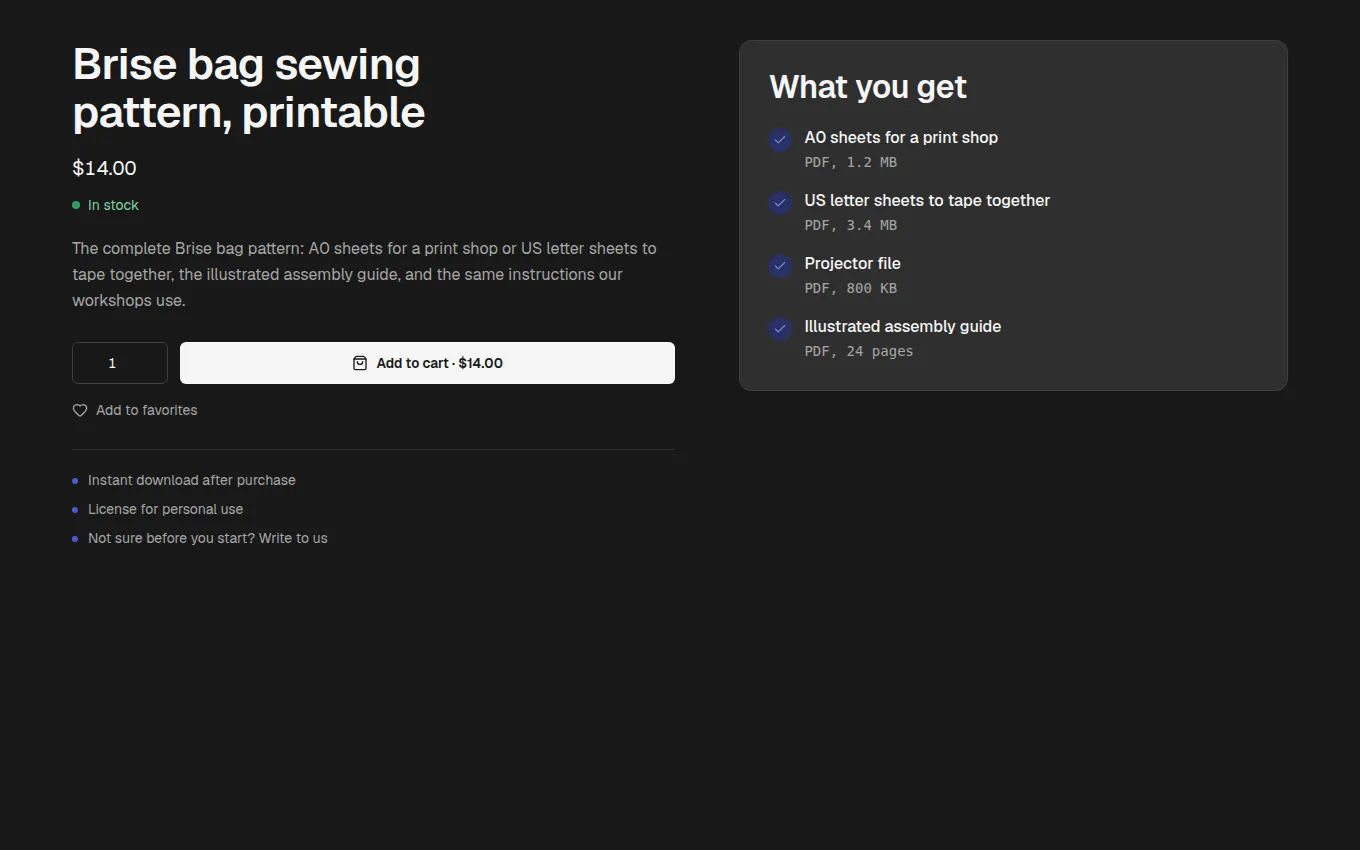The height and width of the screenshot is (850, 1360).
Task: Click the "PDF, 800 KB" file size text
Action: [851, 288]
